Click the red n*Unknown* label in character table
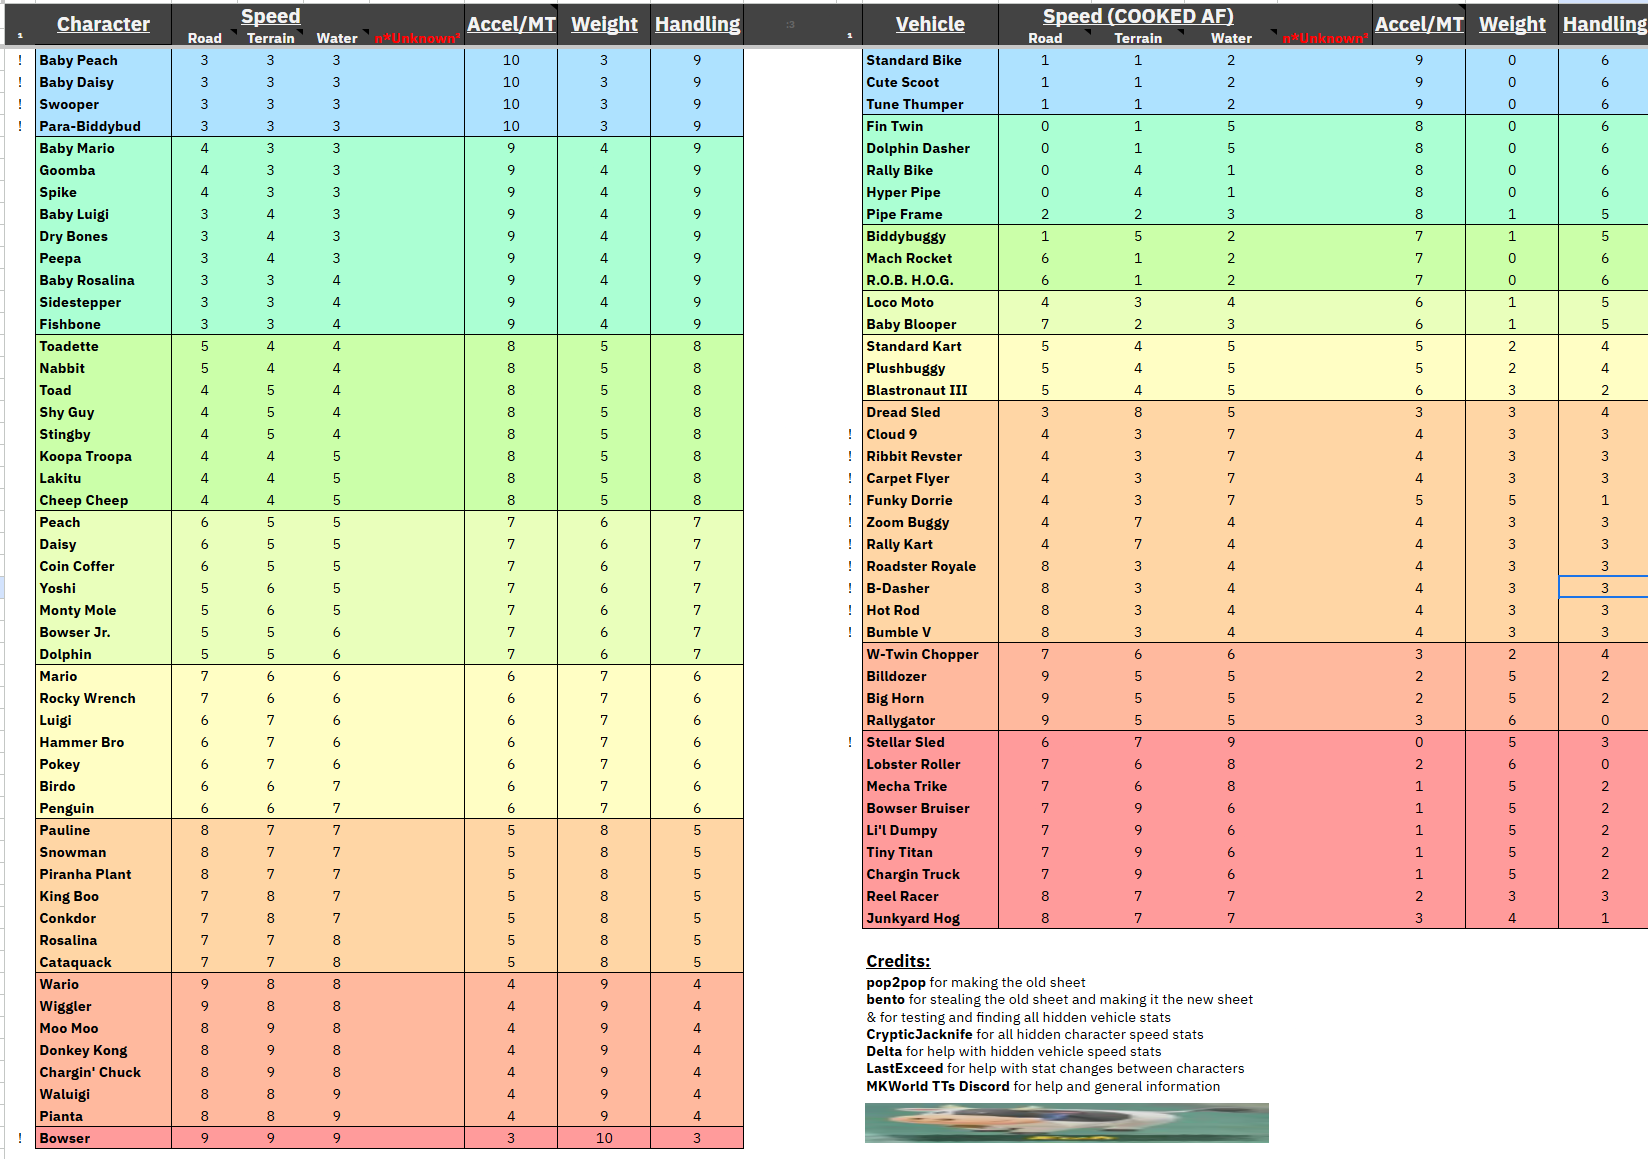Image resolution: width=1648 pixels, height=1159 pixels. pos(418,38)
